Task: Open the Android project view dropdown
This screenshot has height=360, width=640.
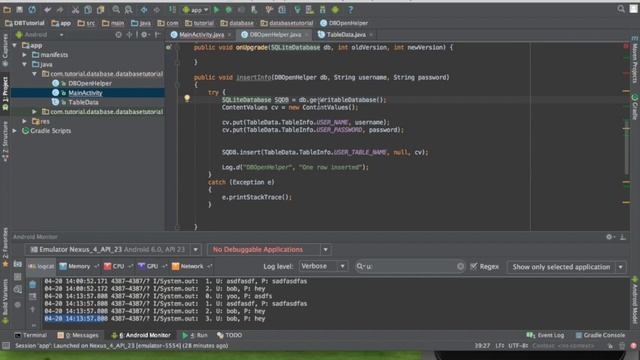Action: [39, 35]
